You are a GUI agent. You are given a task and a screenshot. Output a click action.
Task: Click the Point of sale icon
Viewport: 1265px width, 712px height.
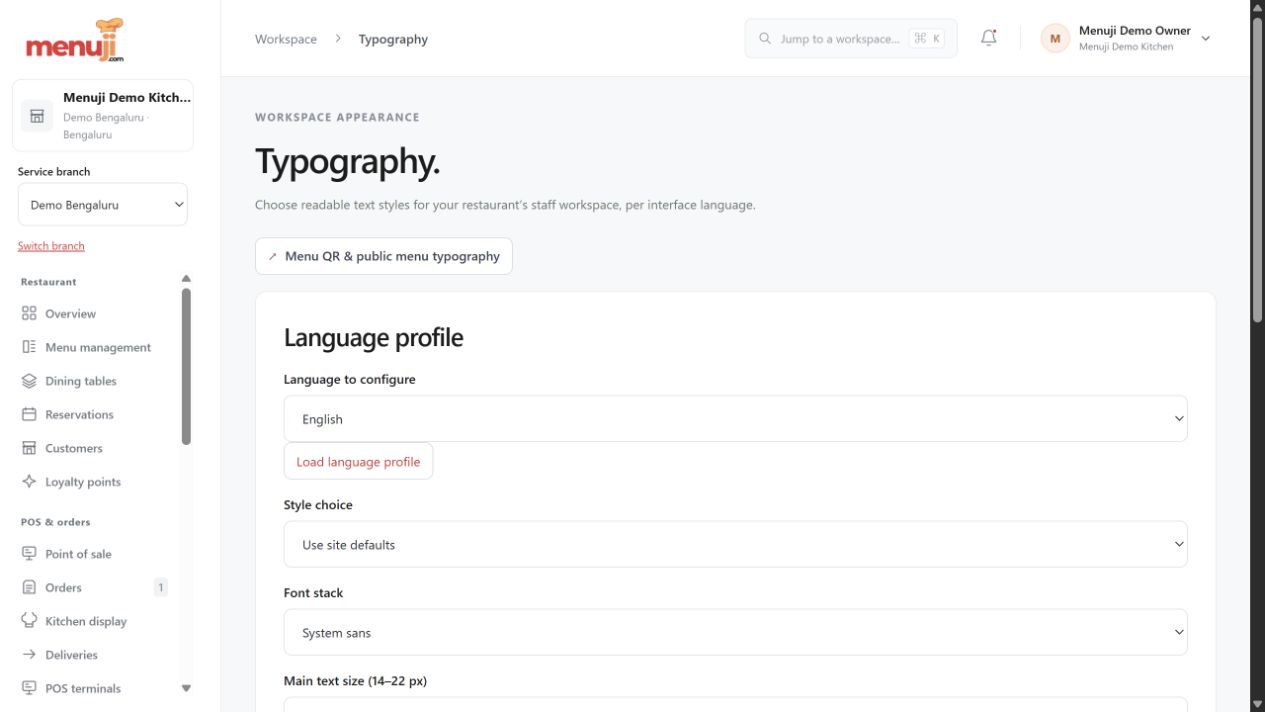point(29,554)
